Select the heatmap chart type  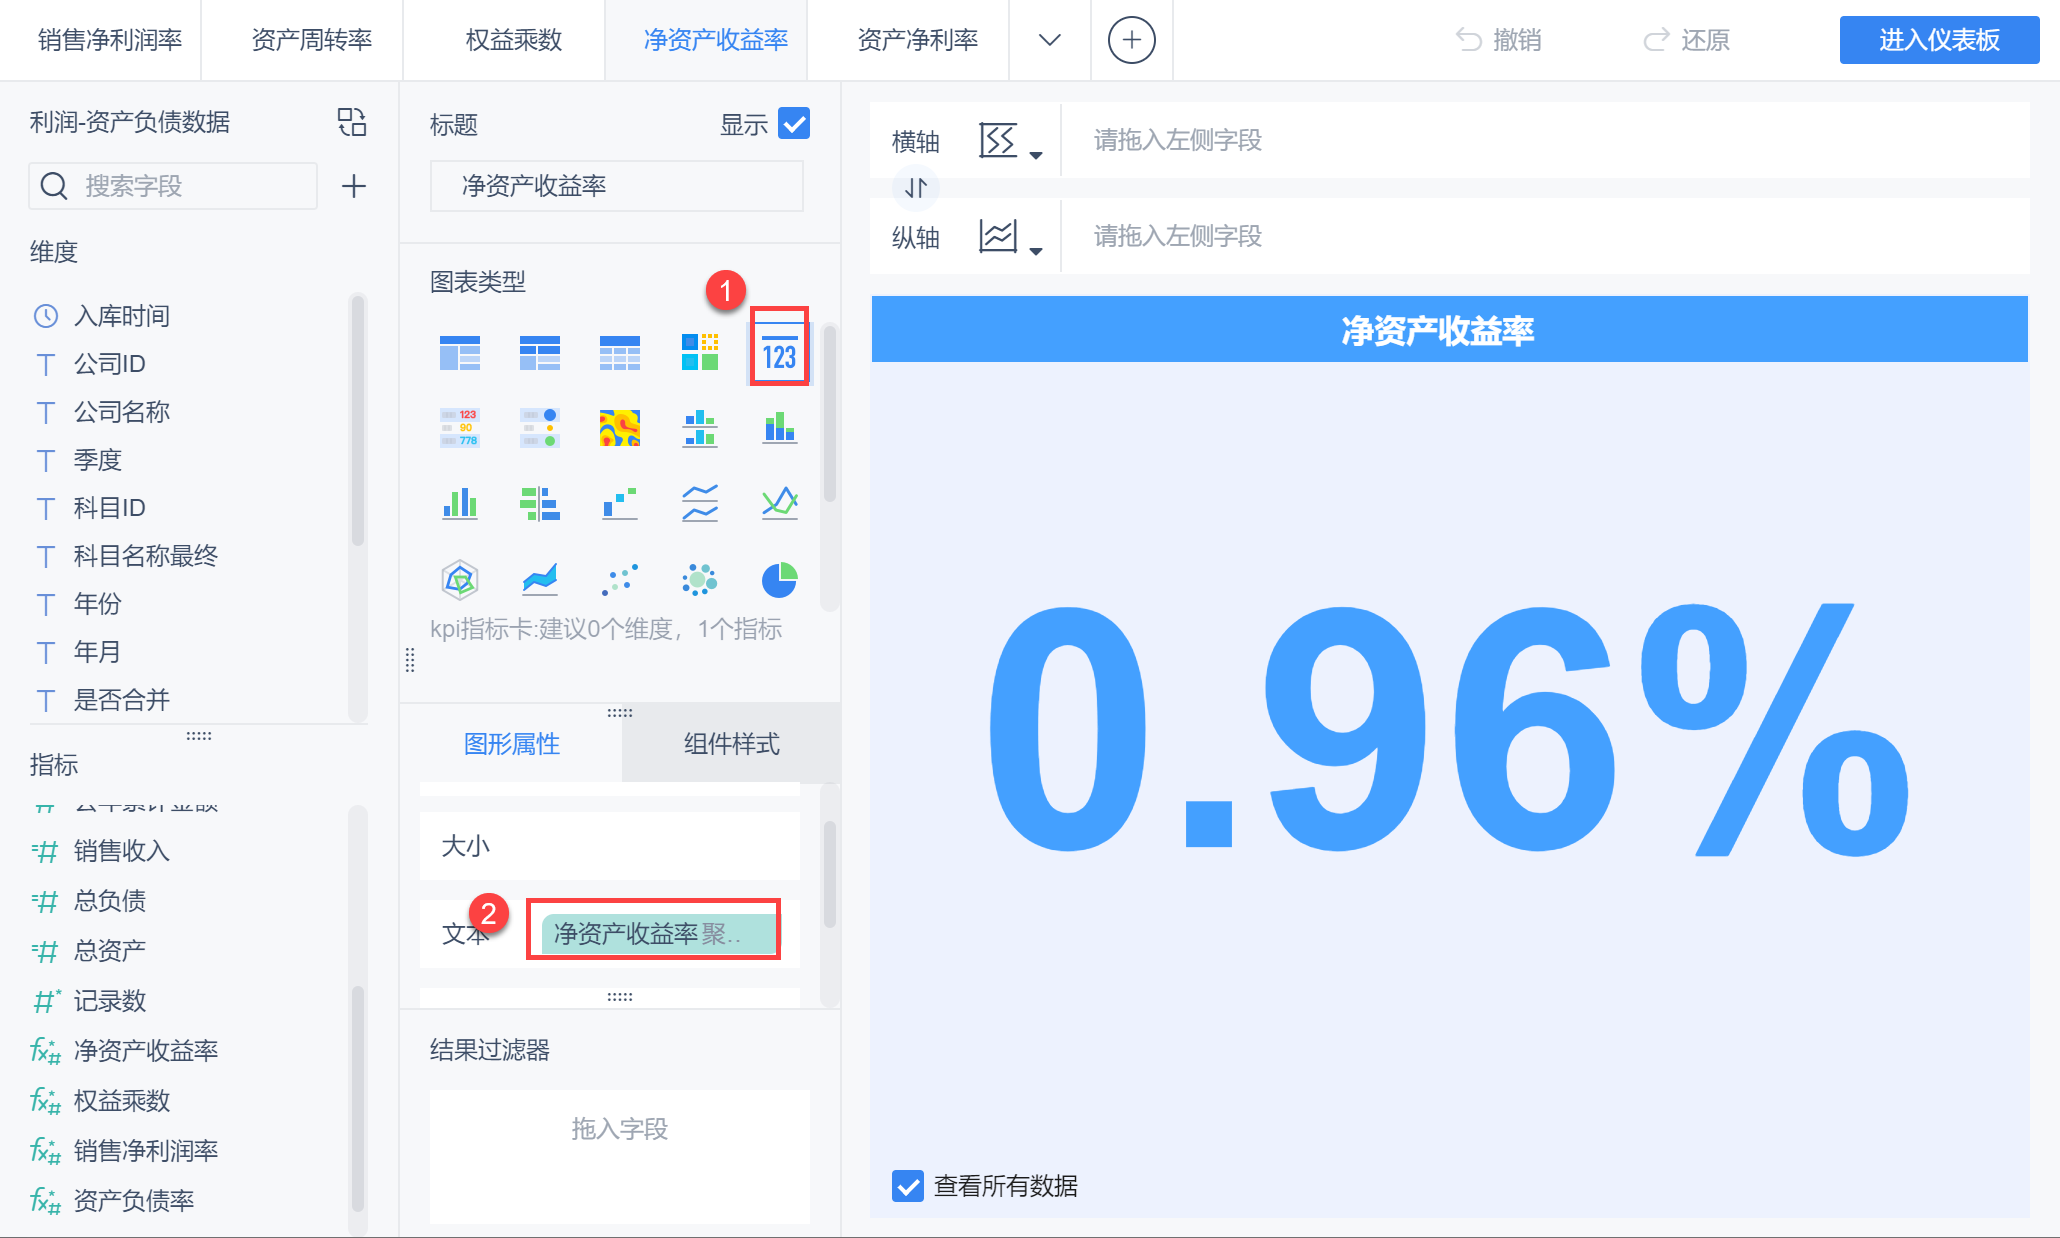coord(619,427)
